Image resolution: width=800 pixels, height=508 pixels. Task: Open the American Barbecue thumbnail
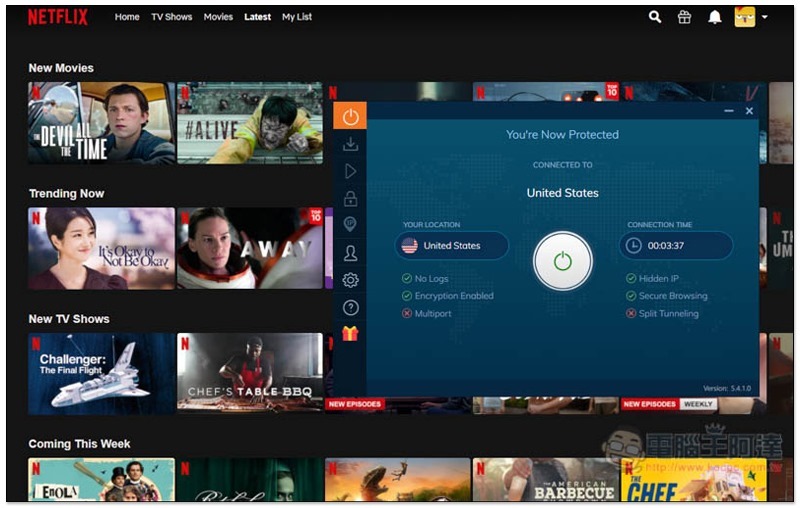546,479
